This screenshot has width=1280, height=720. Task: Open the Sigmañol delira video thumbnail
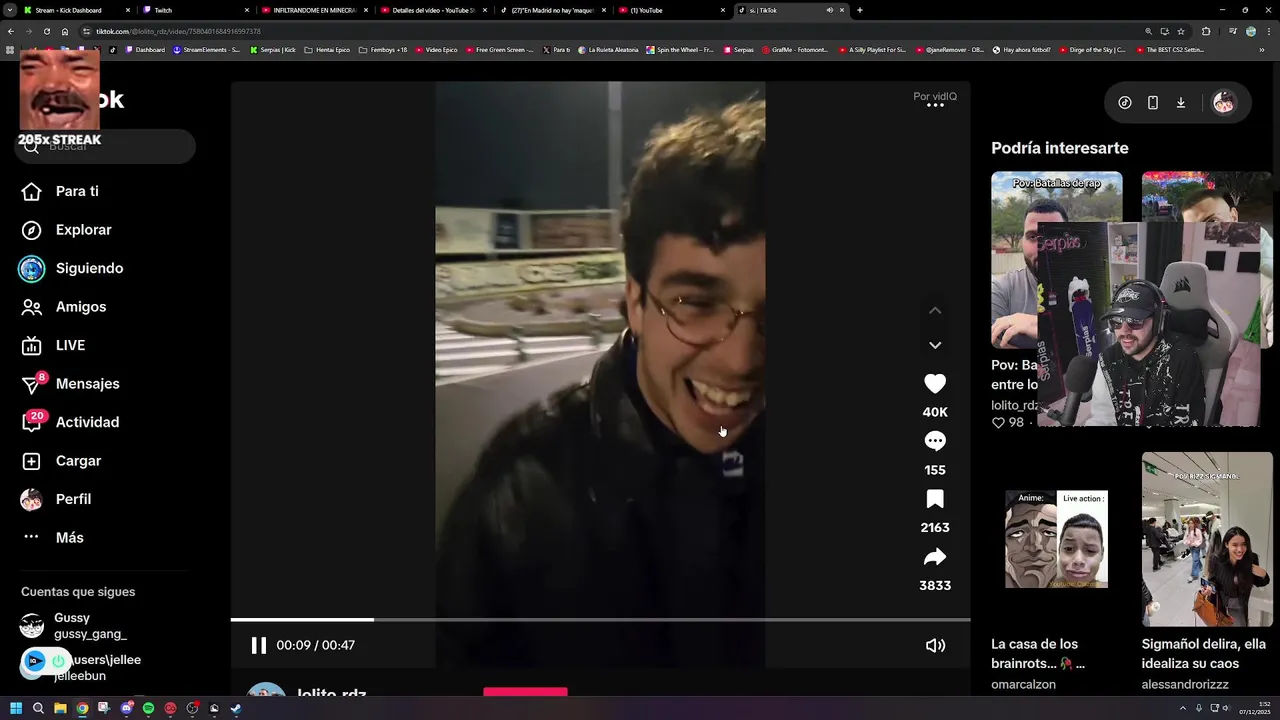tap(1207, 539)
